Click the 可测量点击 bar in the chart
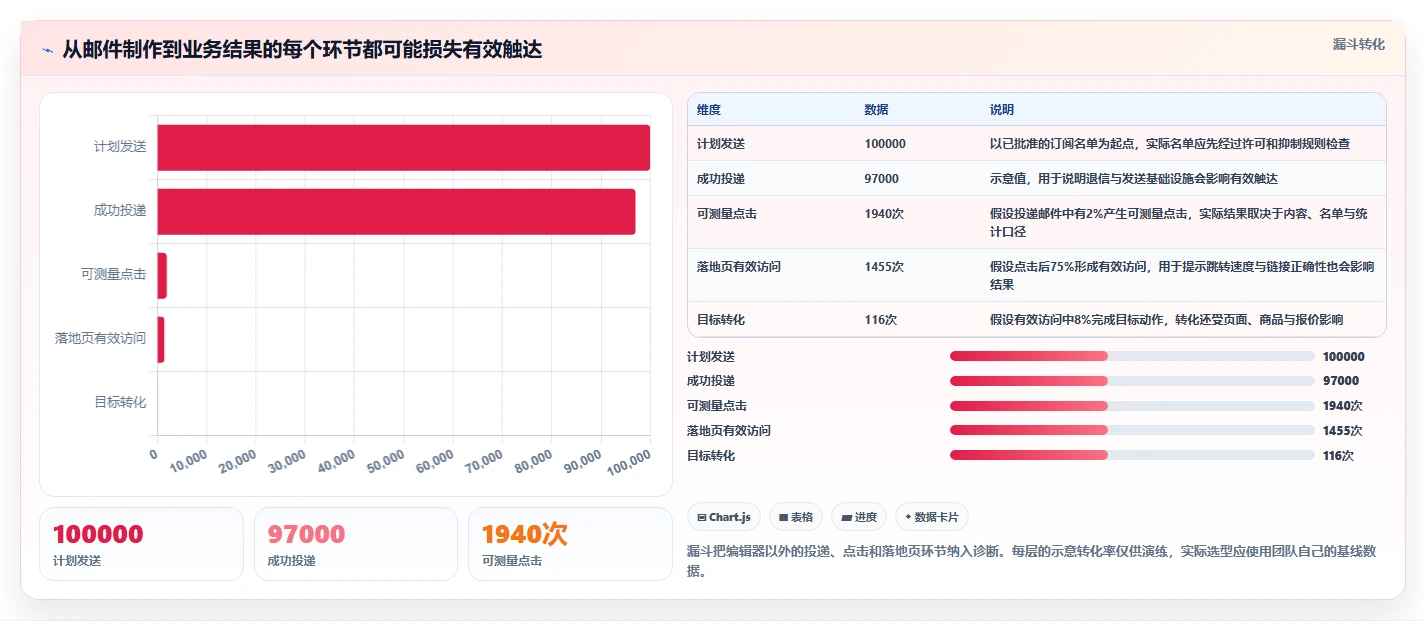The height and width of the screenshot is (621, 1426). click(x=162, y=275)
